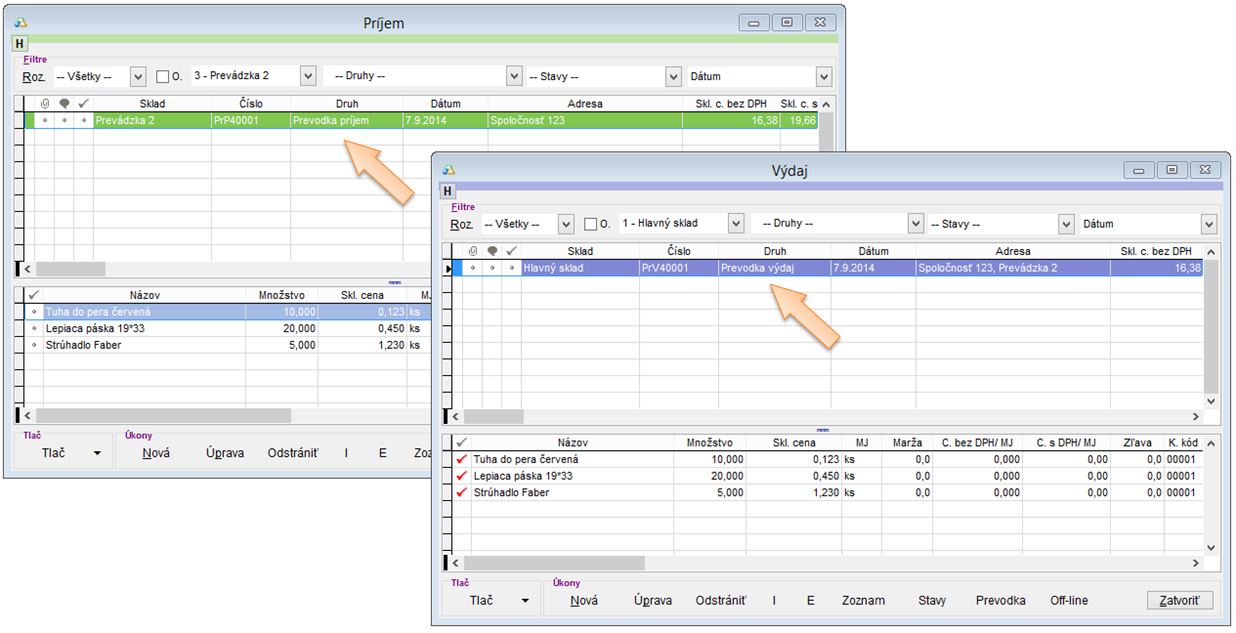The height and width of the screenshot is (633, 1236).
Task: Click the paperclip attachment column icon in Výdaj
Action: pos(472,251)
